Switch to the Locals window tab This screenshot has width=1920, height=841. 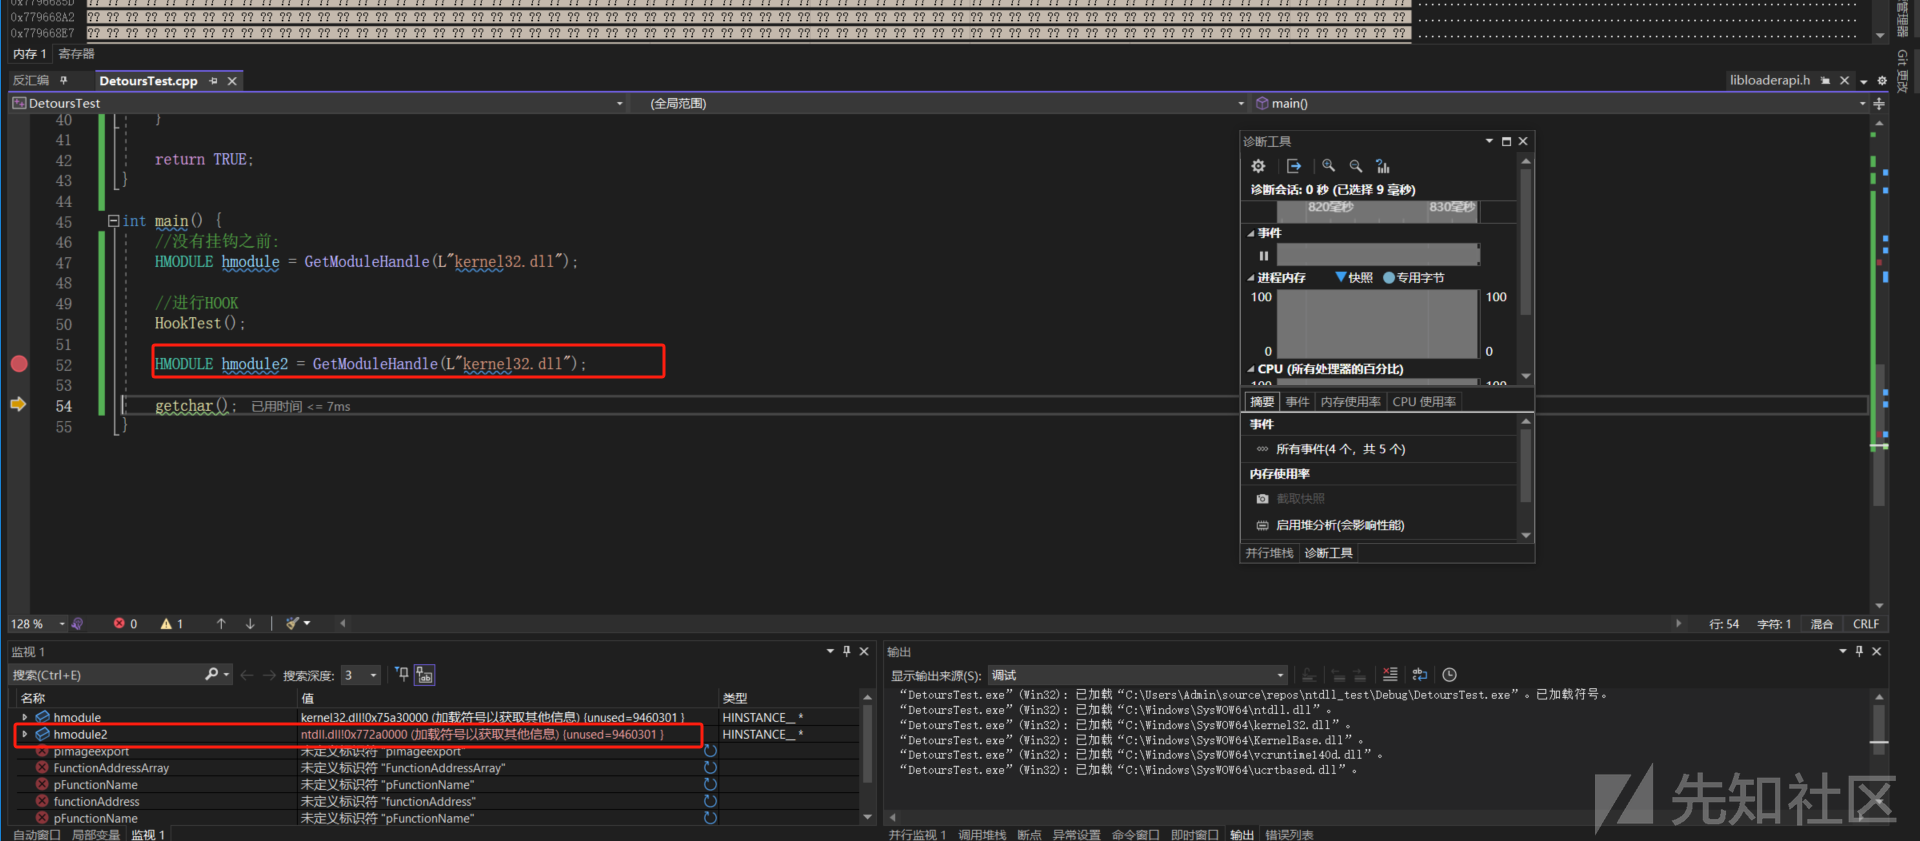[96, 834]
